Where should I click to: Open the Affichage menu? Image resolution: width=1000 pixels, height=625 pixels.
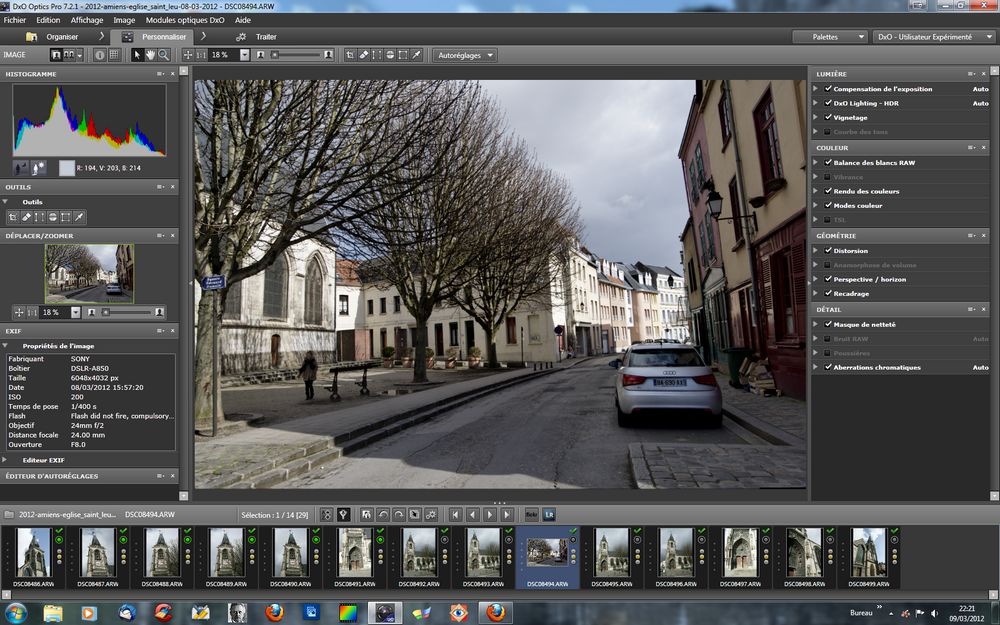(87, 20)
